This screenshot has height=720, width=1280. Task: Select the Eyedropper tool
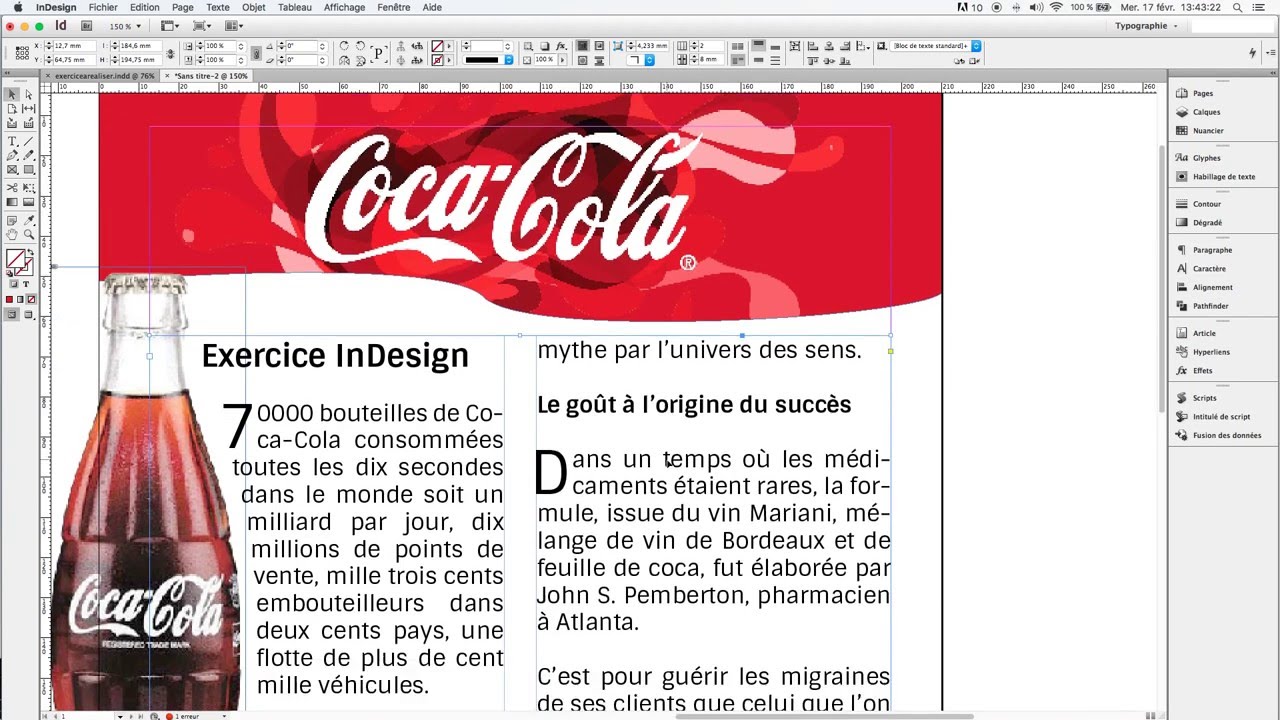(29, 220)
